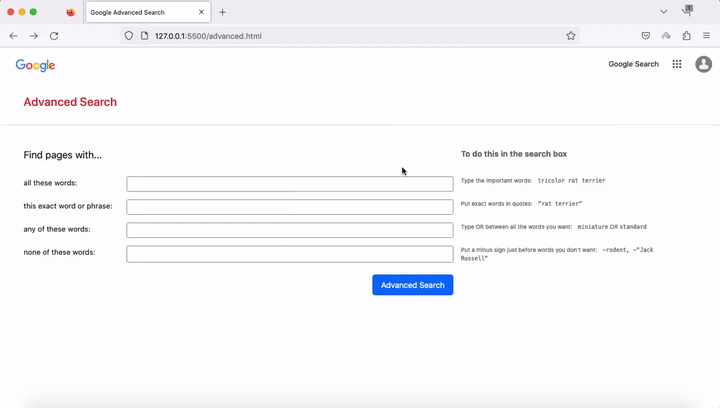This screenshot has width=720, height=408.
Task: Click the 'miniature OR standard' example text
Action: tap(612, 227)
